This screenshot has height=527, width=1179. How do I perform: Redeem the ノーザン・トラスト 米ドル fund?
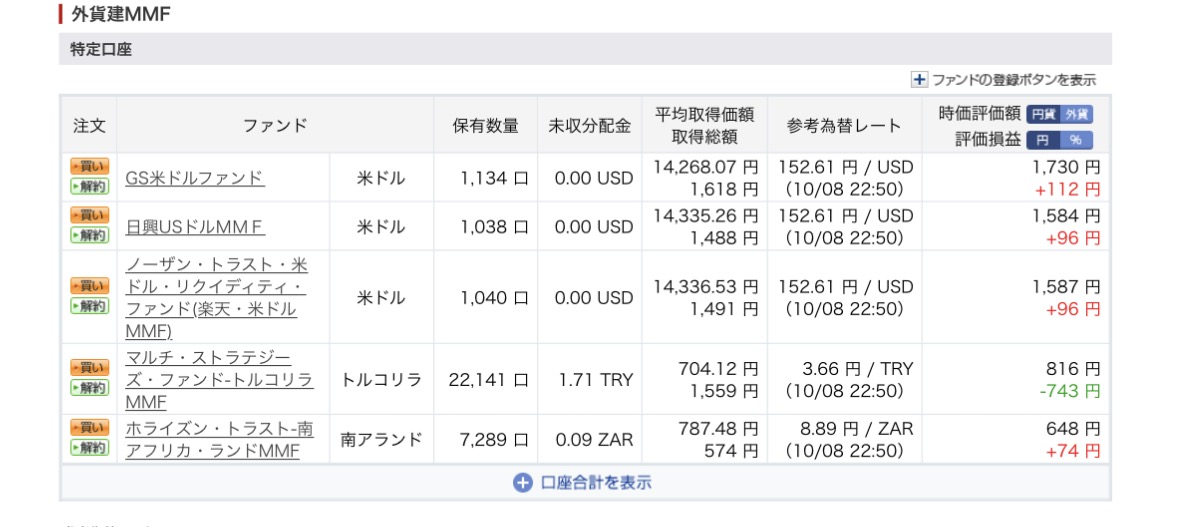(89, 306)
